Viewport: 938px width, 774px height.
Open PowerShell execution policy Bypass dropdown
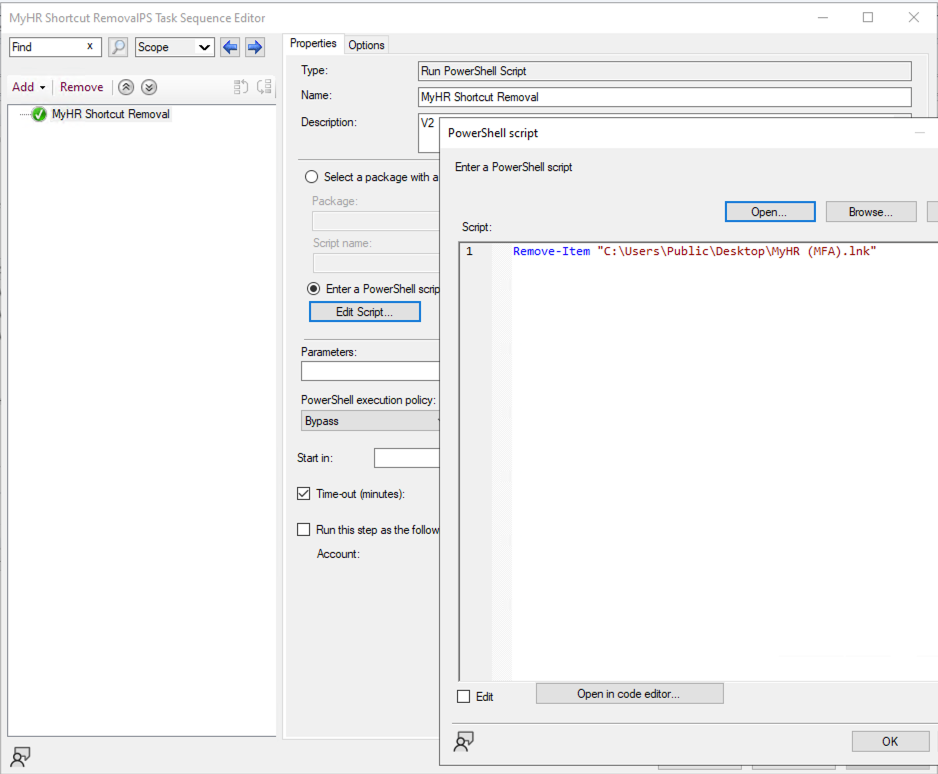370,421
